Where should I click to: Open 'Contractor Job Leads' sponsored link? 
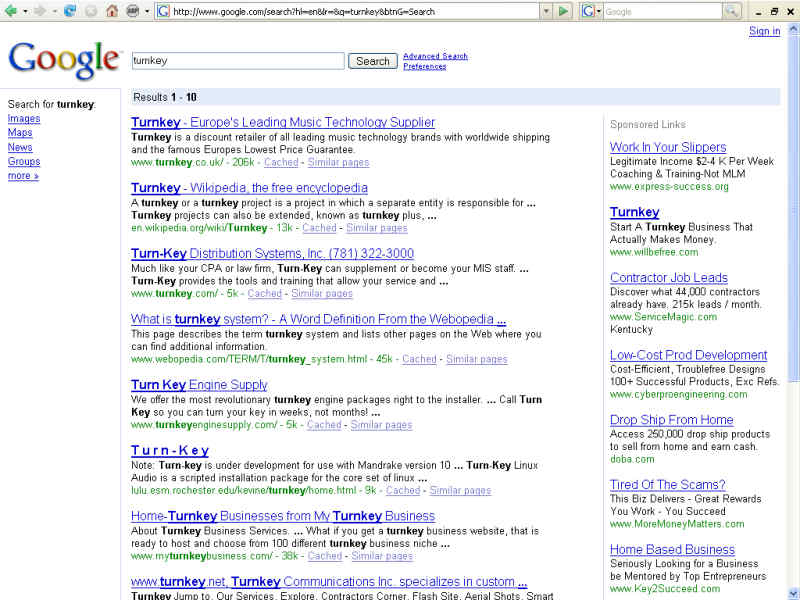point(669,278)
